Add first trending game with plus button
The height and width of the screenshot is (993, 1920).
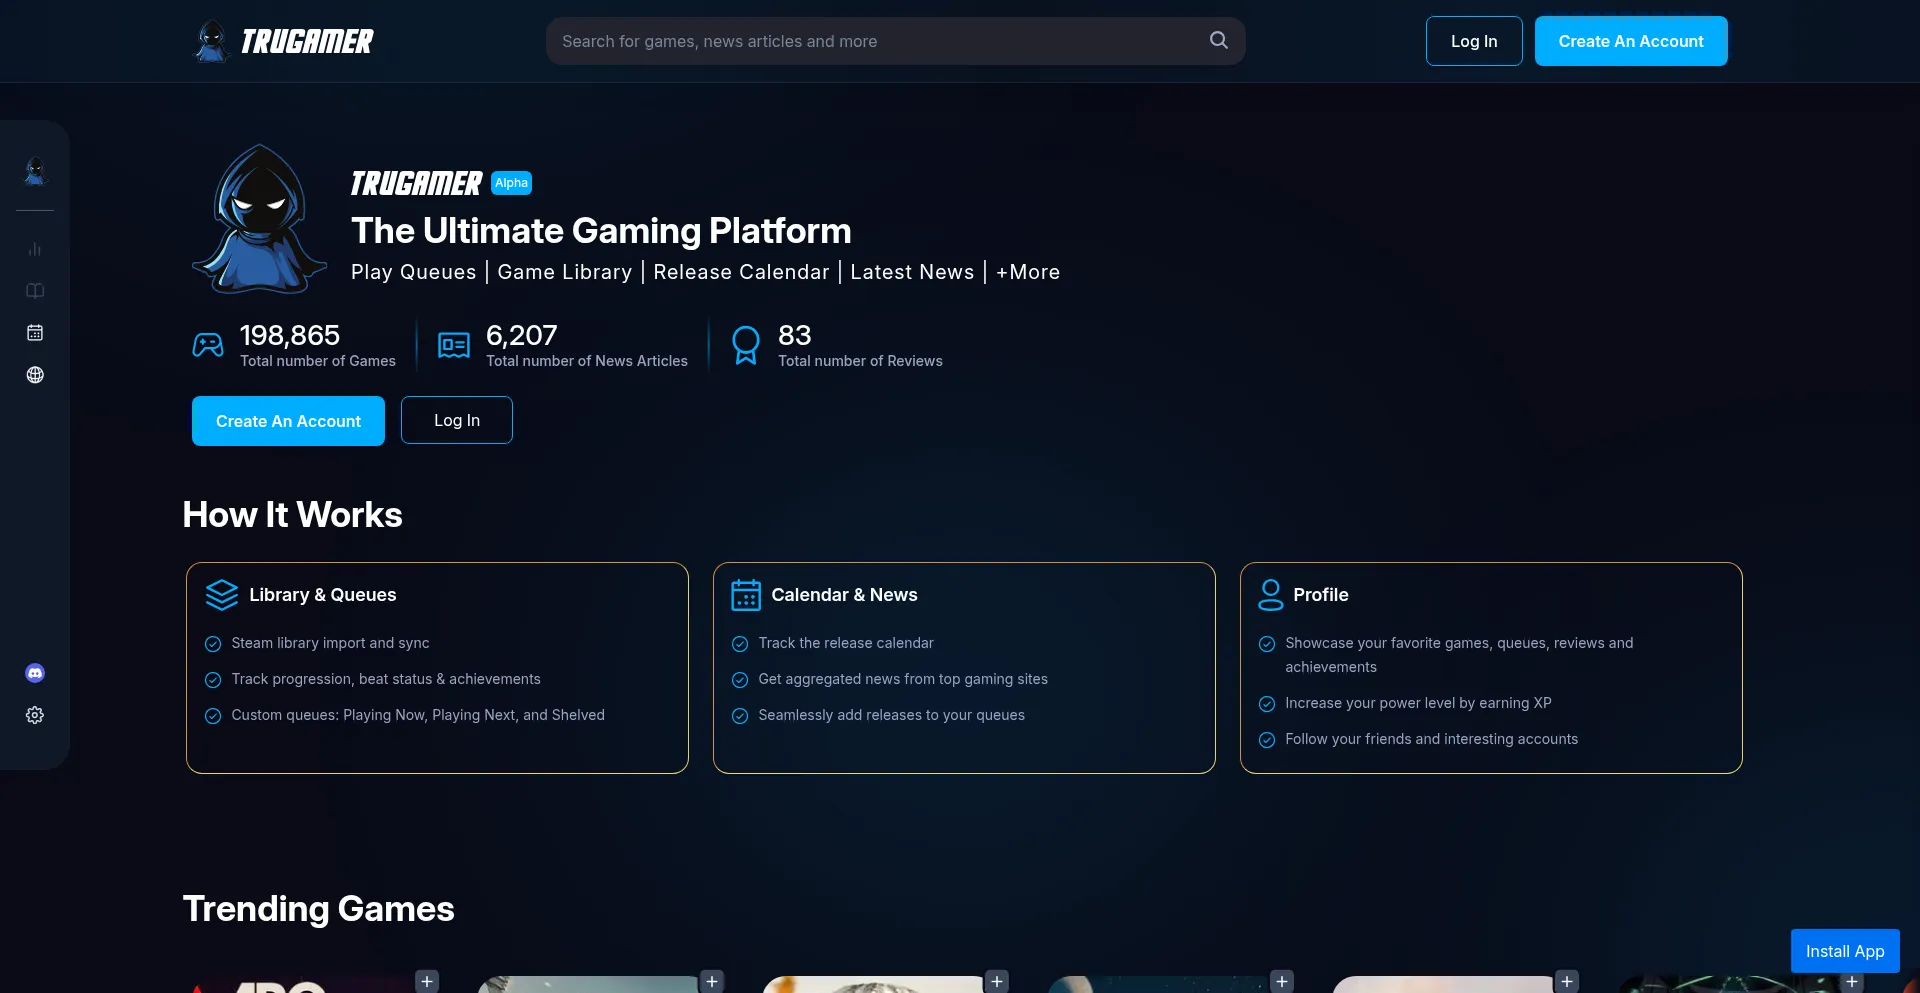[427, 981]
